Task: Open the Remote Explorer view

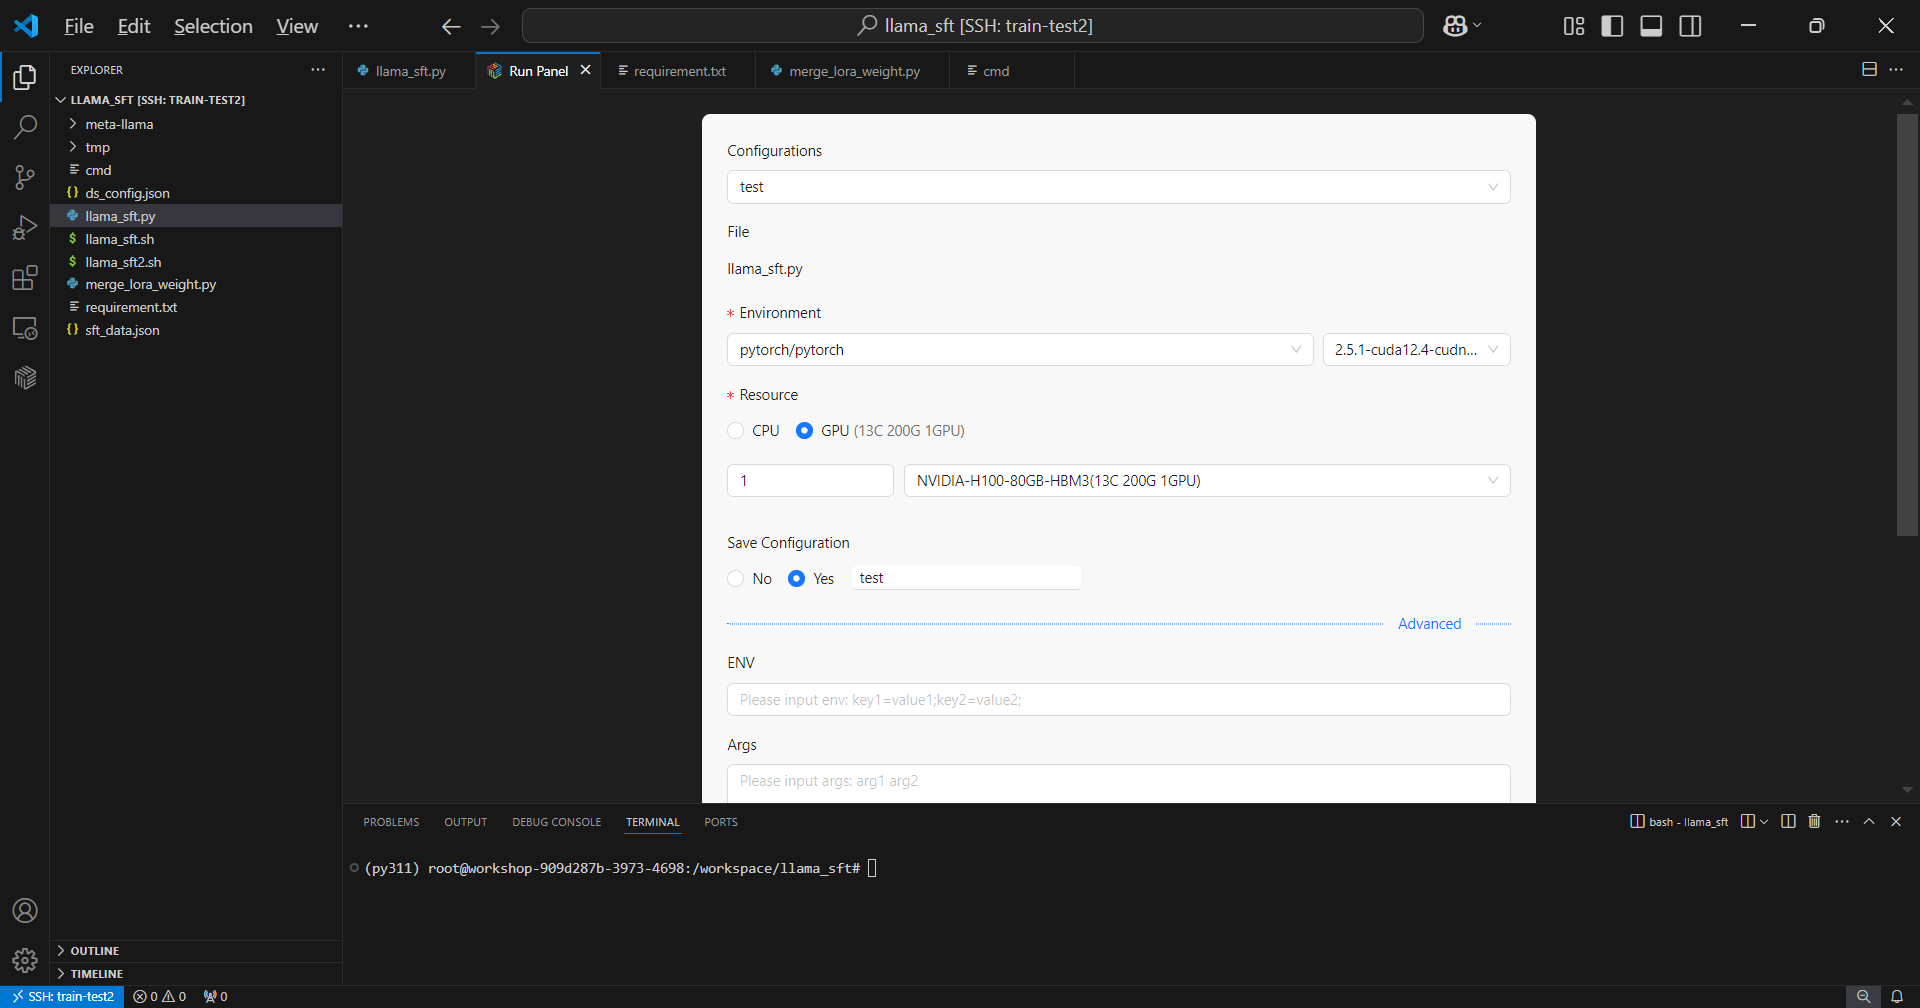Action: coord(25,328)
